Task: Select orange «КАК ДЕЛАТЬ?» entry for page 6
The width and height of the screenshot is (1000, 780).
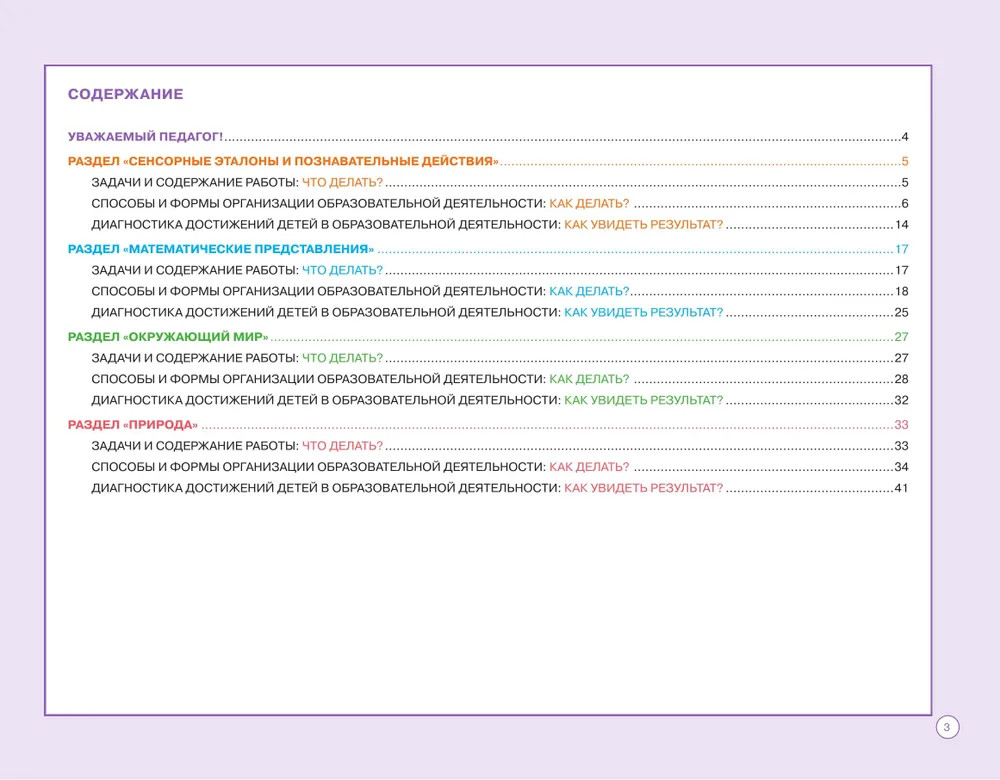Action: click(589, 204)
